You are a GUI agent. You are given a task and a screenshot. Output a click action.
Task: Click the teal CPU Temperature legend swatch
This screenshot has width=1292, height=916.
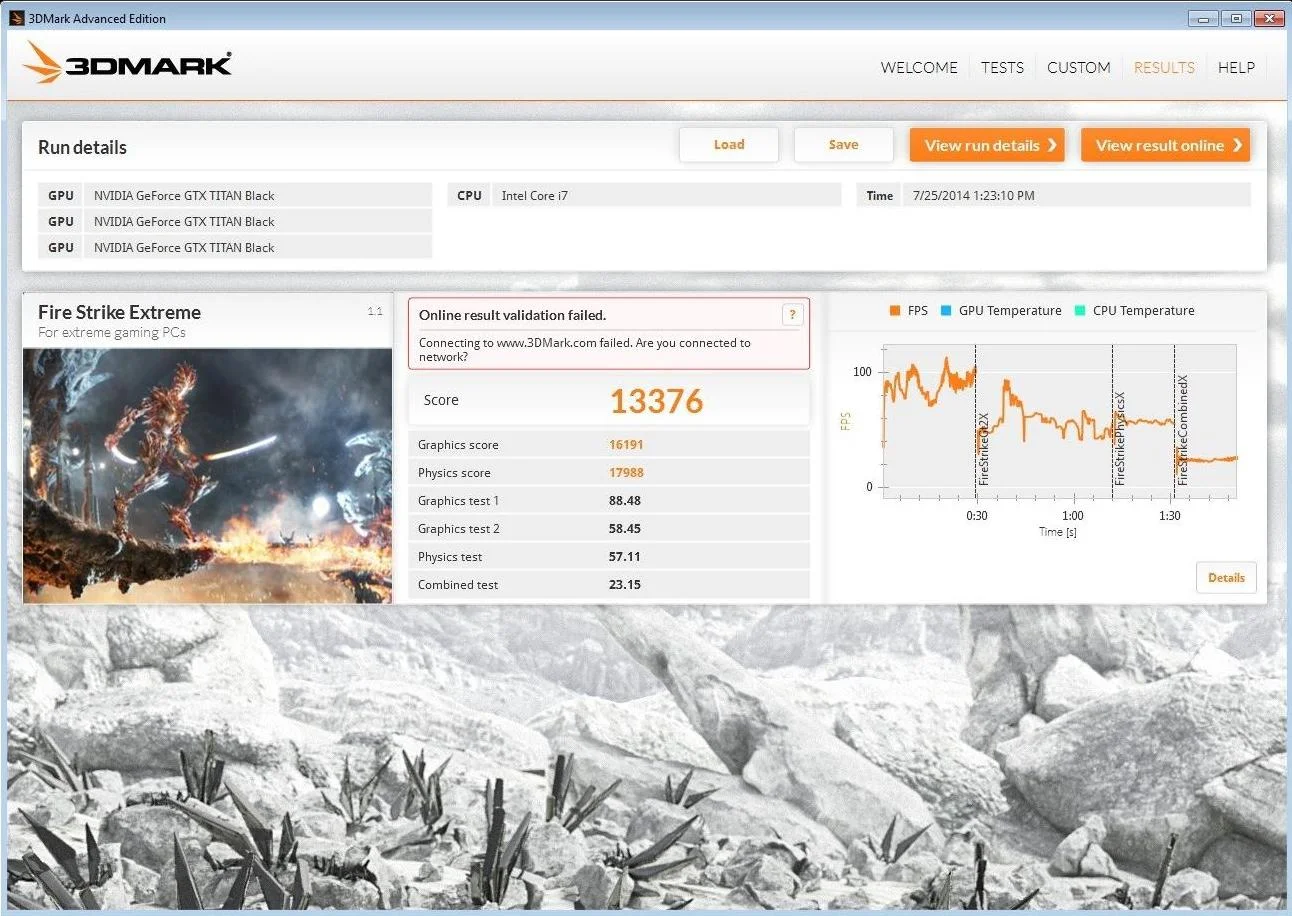coord(1080,311)
